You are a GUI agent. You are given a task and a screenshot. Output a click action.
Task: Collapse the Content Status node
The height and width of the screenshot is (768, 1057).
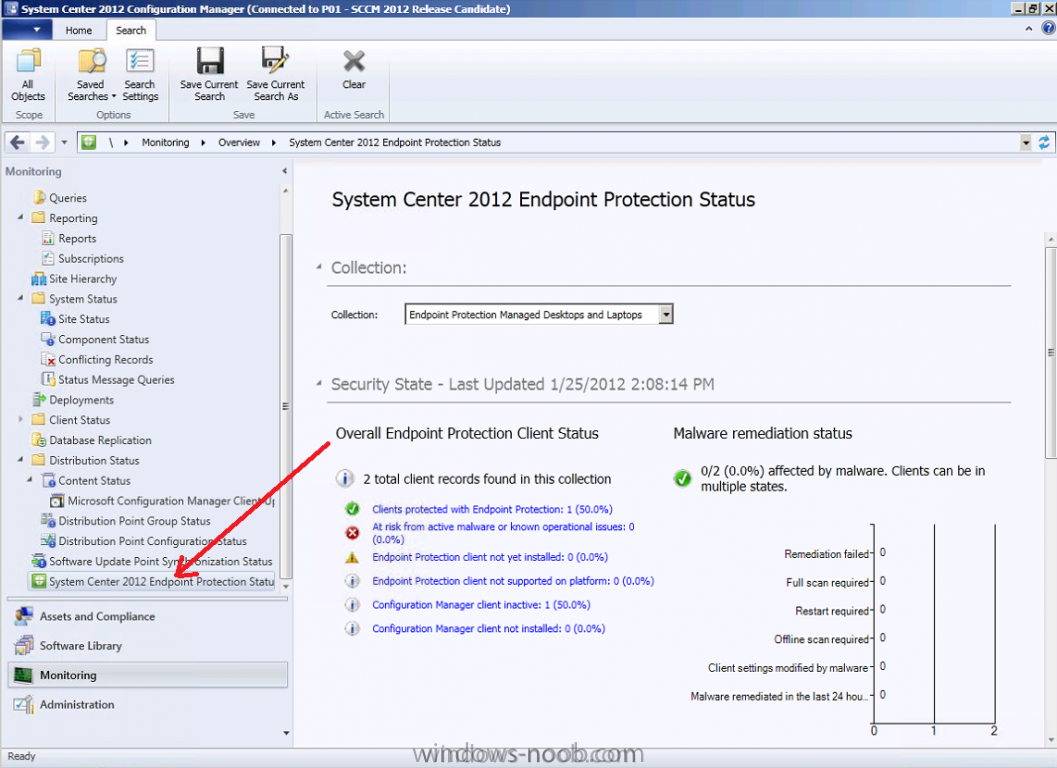pos(30,480)
